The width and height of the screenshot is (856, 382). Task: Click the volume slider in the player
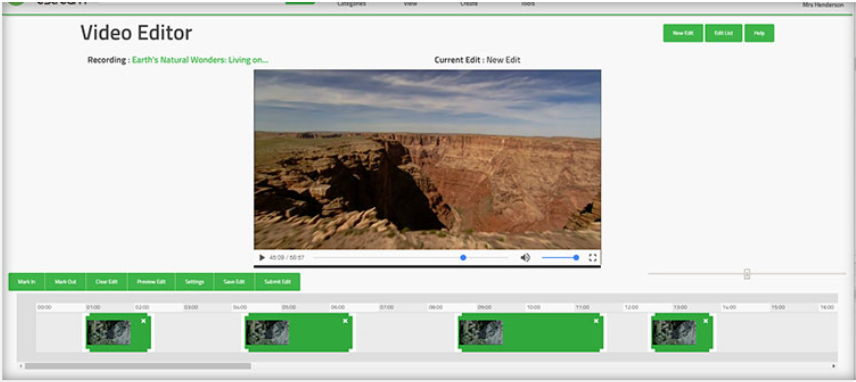(560, 258)
